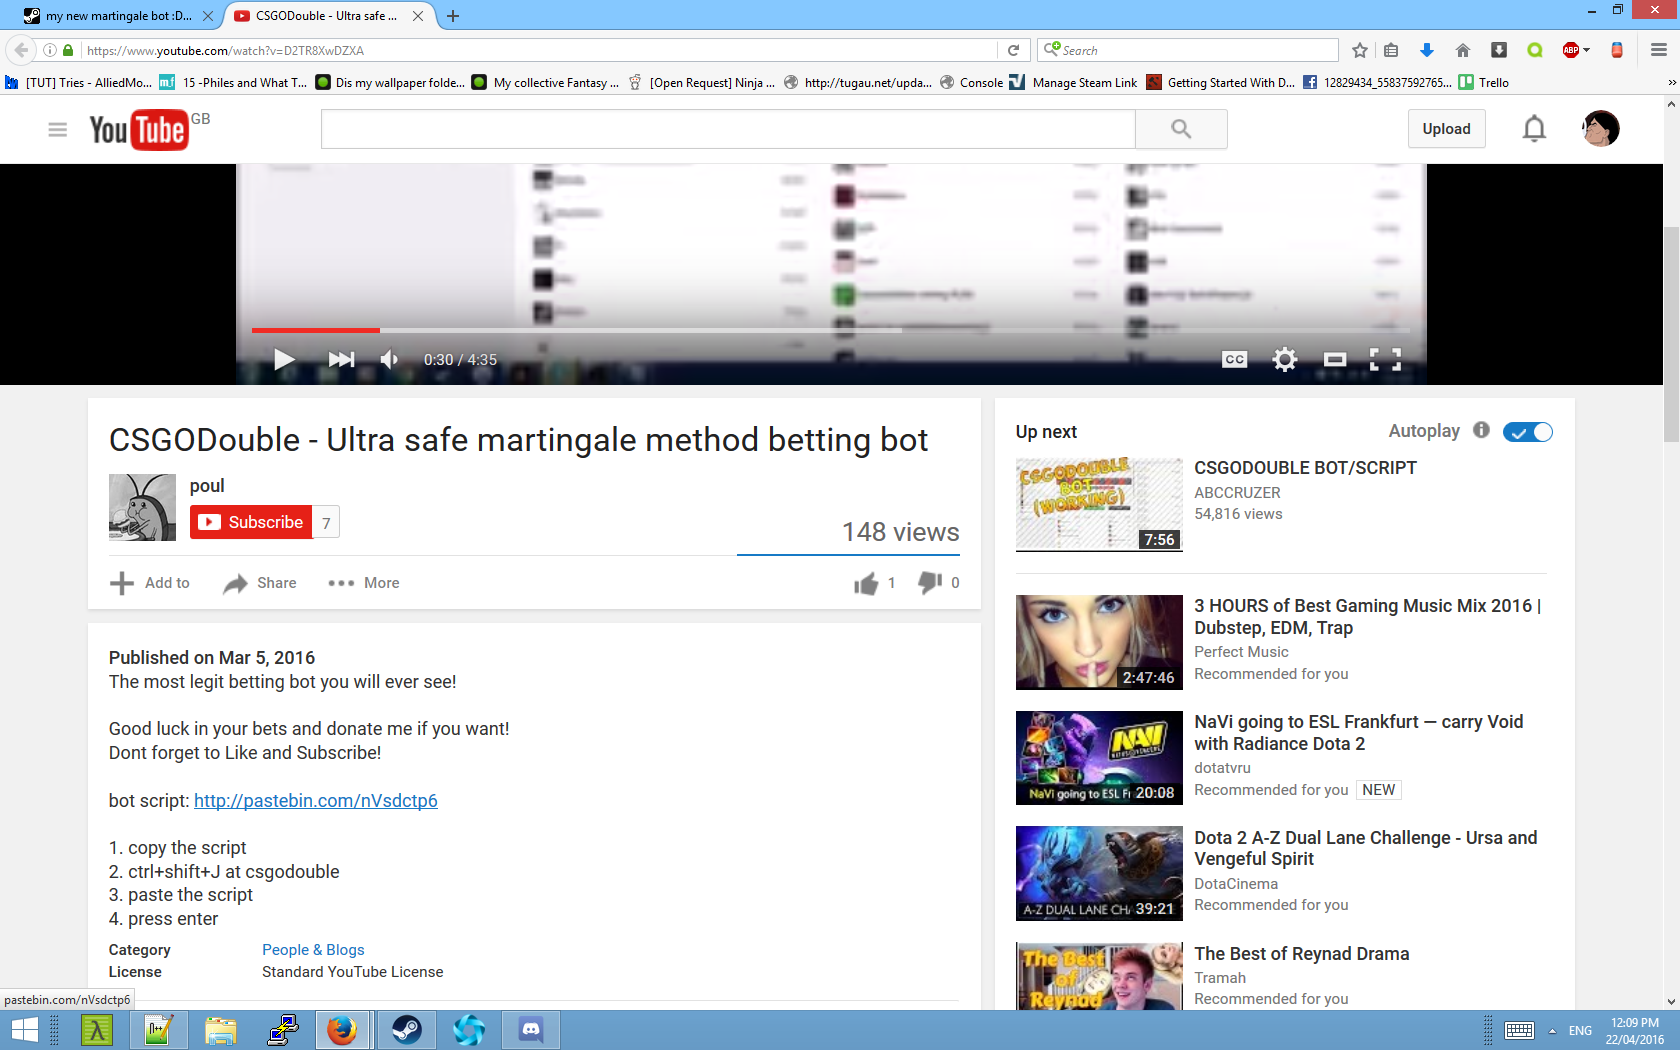This screenshot has height=1050, width=1680.
Task: Open Adblock Plus dropdown arrow
Action: click(x=1586, y=50)
